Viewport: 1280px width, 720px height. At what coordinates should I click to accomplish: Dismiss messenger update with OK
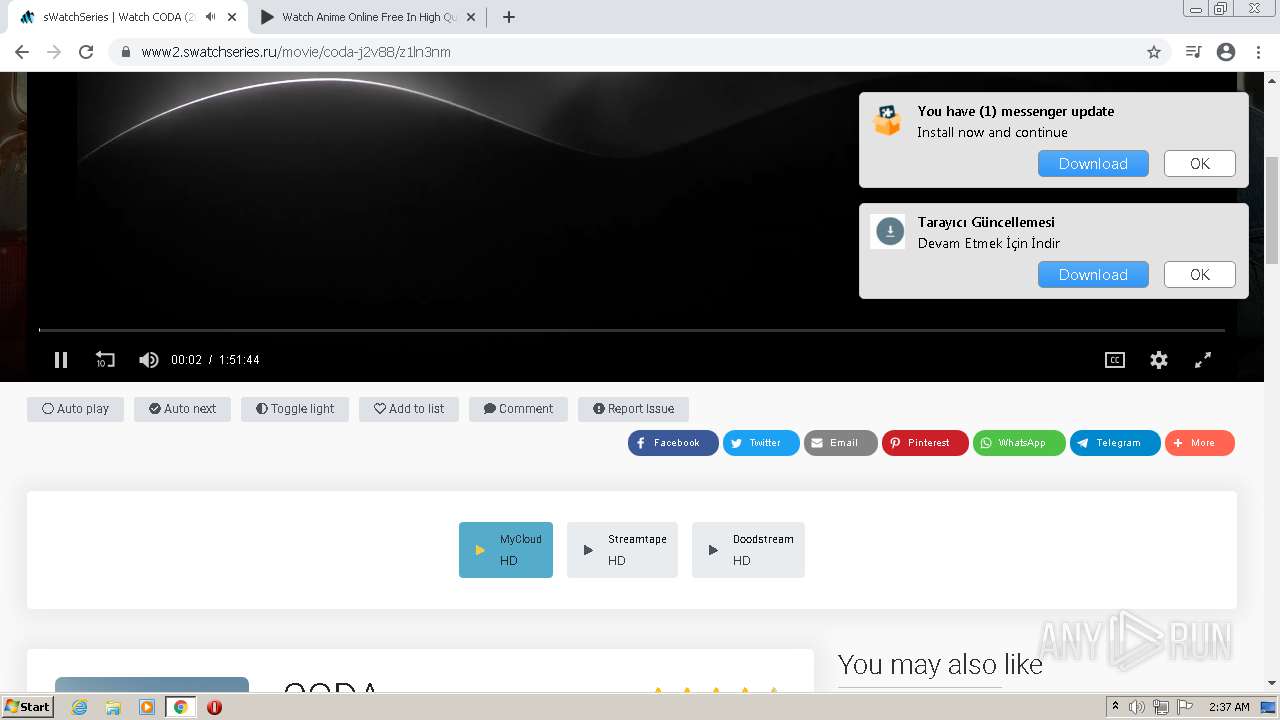point(1200,164)
